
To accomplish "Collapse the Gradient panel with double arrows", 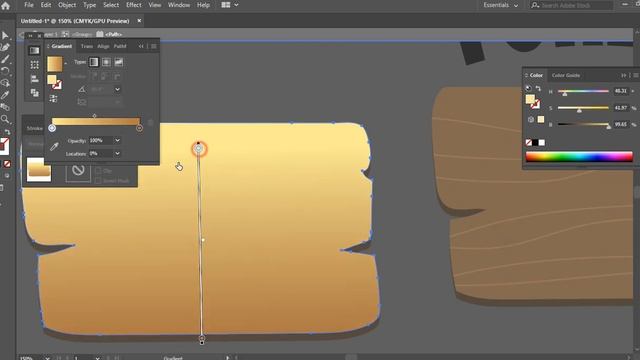I will [x=141, y=46].
